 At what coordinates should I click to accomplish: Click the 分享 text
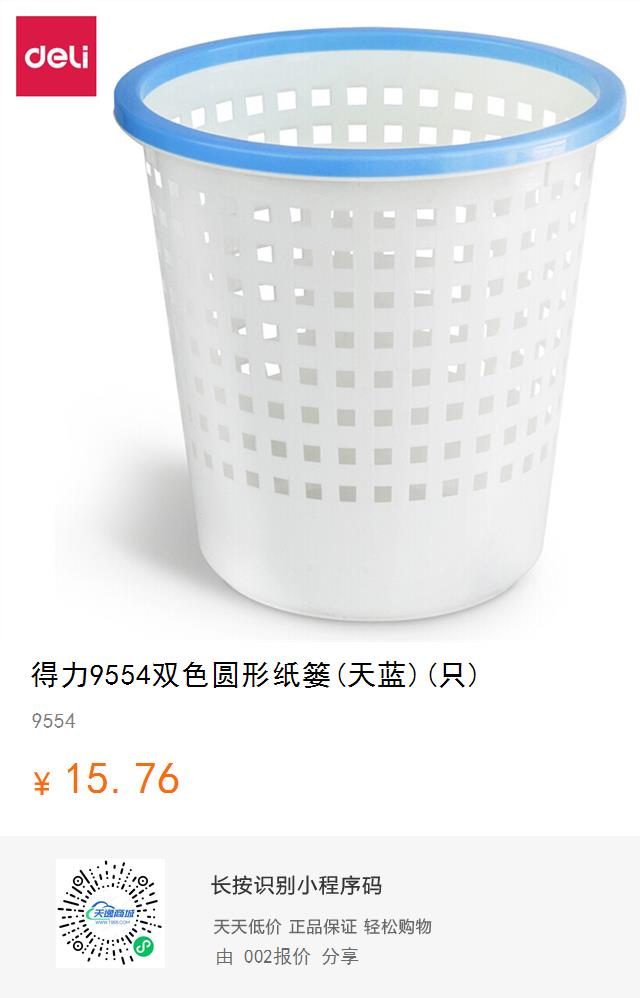[340, 956]
